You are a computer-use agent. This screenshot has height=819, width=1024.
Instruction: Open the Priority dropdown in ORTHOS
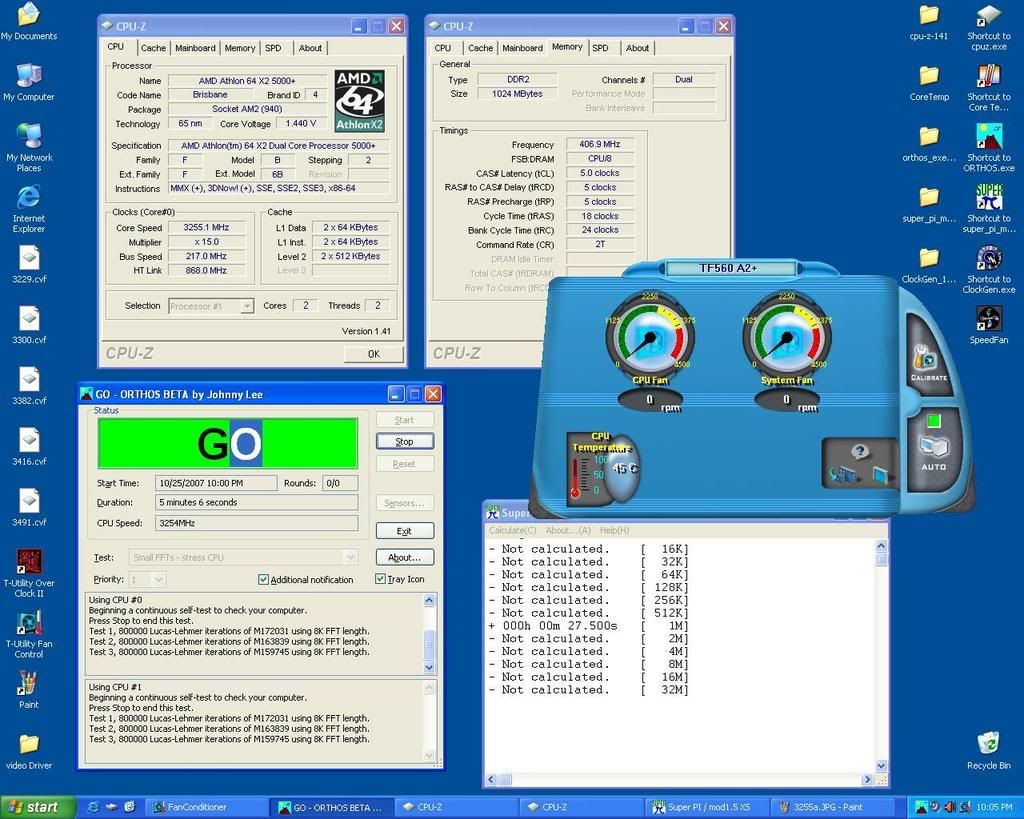(x=158, y=579)
